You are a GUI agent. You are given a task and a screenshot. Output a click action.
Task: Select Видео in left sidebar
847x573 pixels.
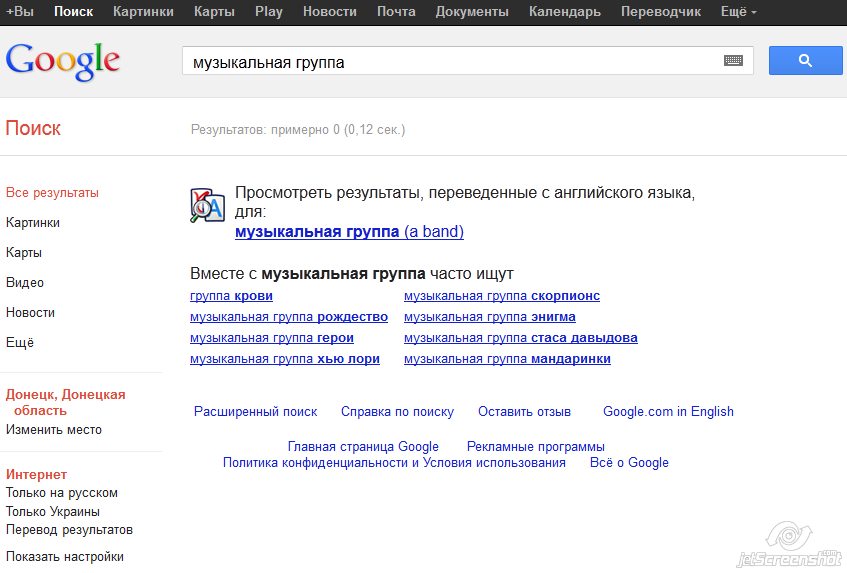coord(25,282)
